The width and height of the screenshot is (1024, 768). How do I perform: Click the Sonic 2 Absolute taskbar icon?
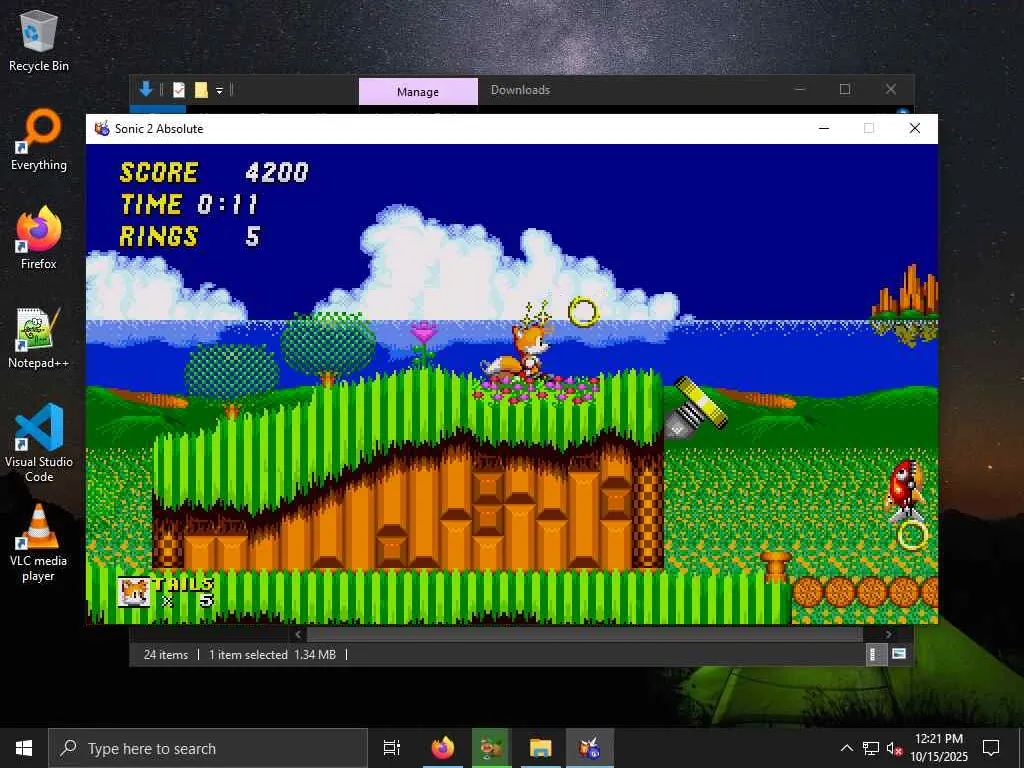(x=590, y=748)
